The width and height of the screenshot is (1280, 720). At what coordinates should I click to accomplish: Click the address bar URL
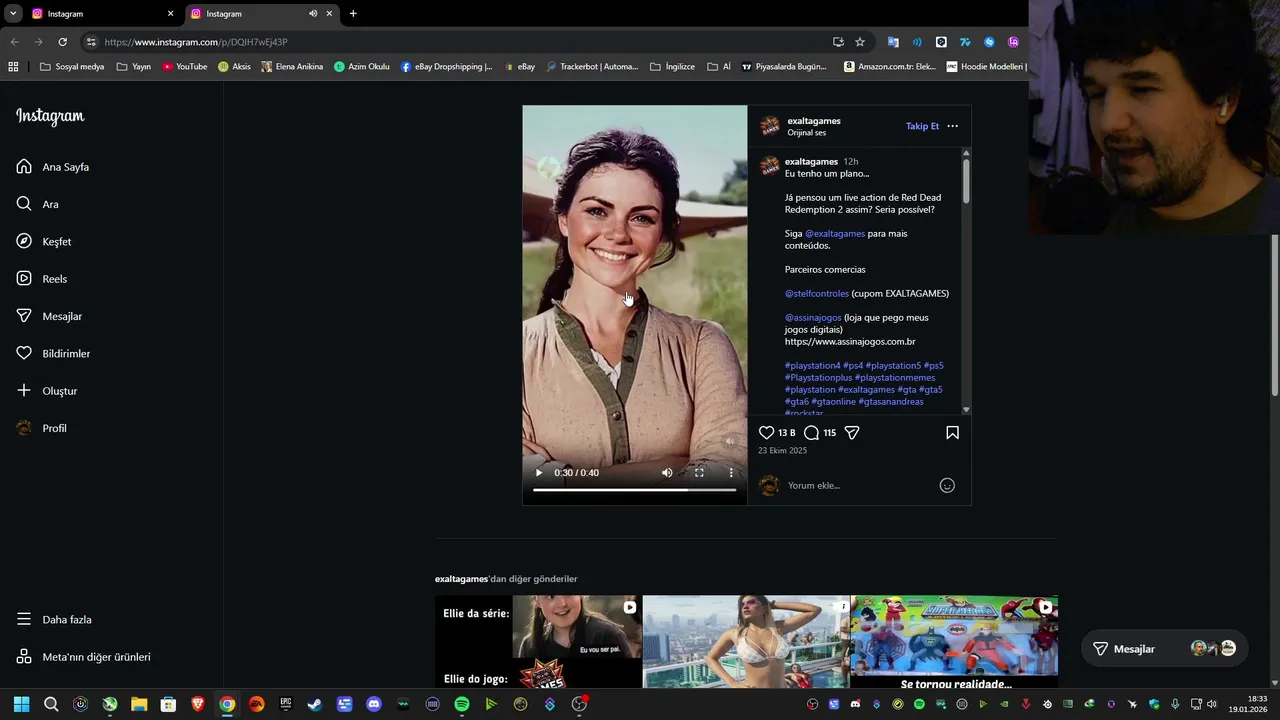click(x=196, y=42)
